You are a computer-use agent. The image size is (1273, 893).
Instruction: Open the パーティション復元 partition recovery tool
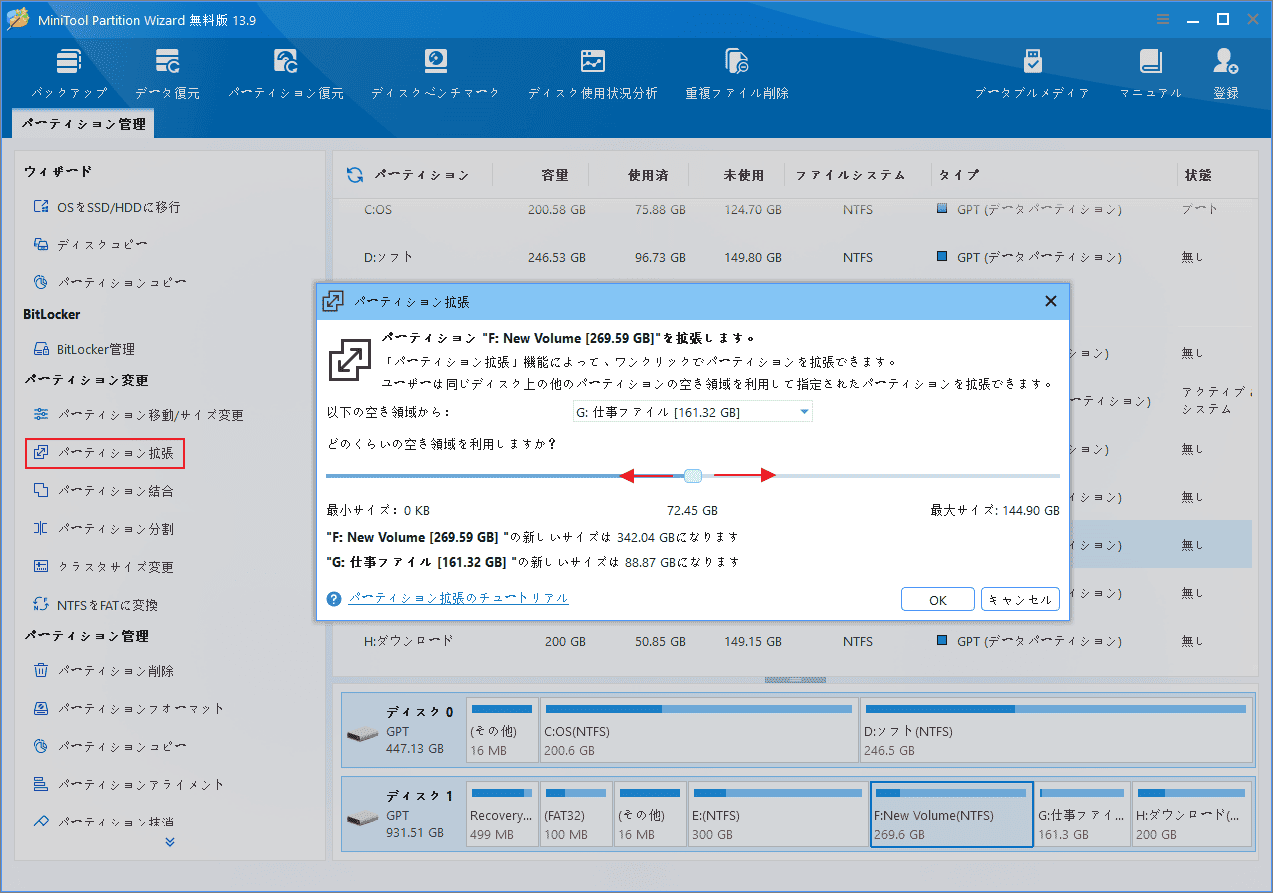[286, 74]
